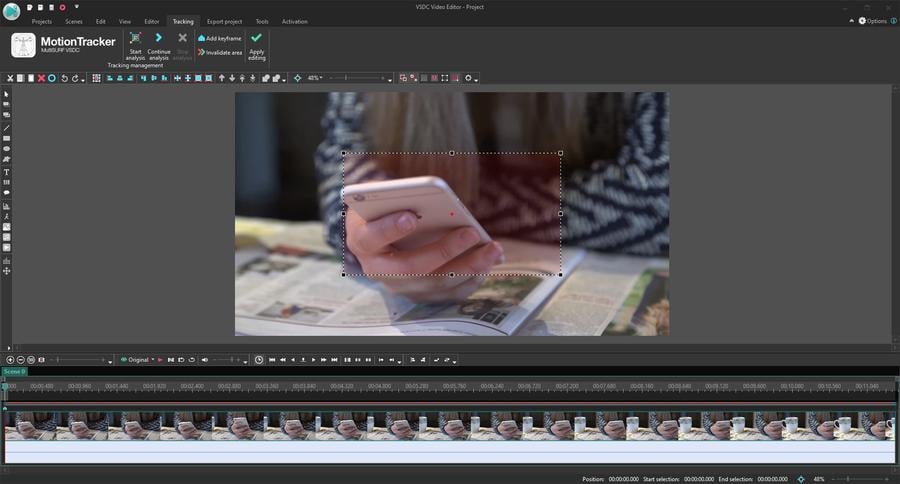Screen dimensions: 900x484
Task: Click the Start analysis icon
Action: [135, 38]
